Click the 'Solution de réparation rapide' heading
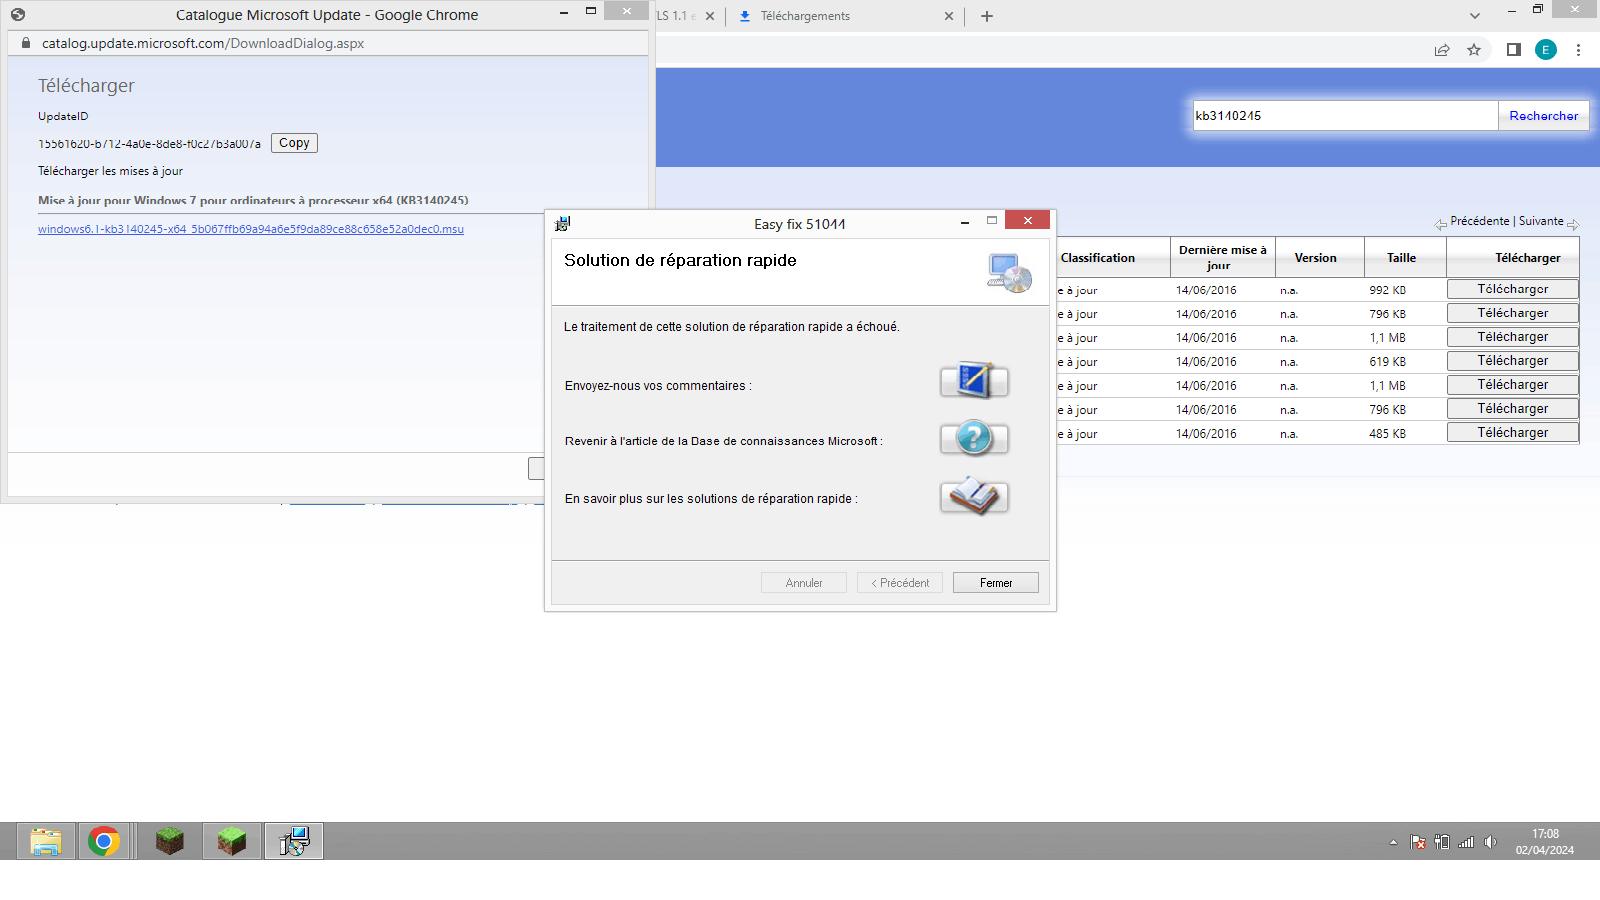This screenshot has width=1600, height=900. pyautogui.click(x=680, y=260)
